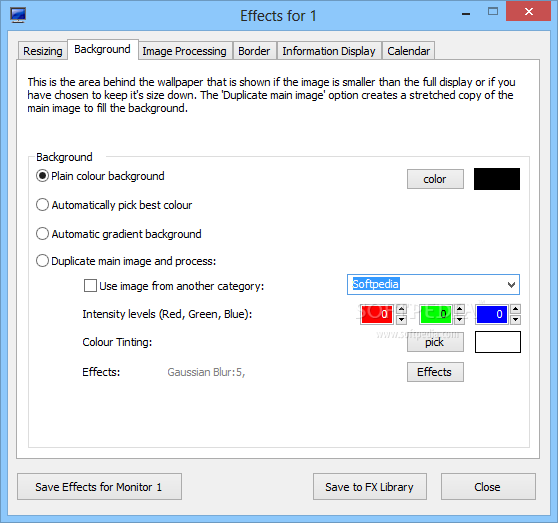
Task: Switch to the Resizing tab
Action: [x=43, y=51]
